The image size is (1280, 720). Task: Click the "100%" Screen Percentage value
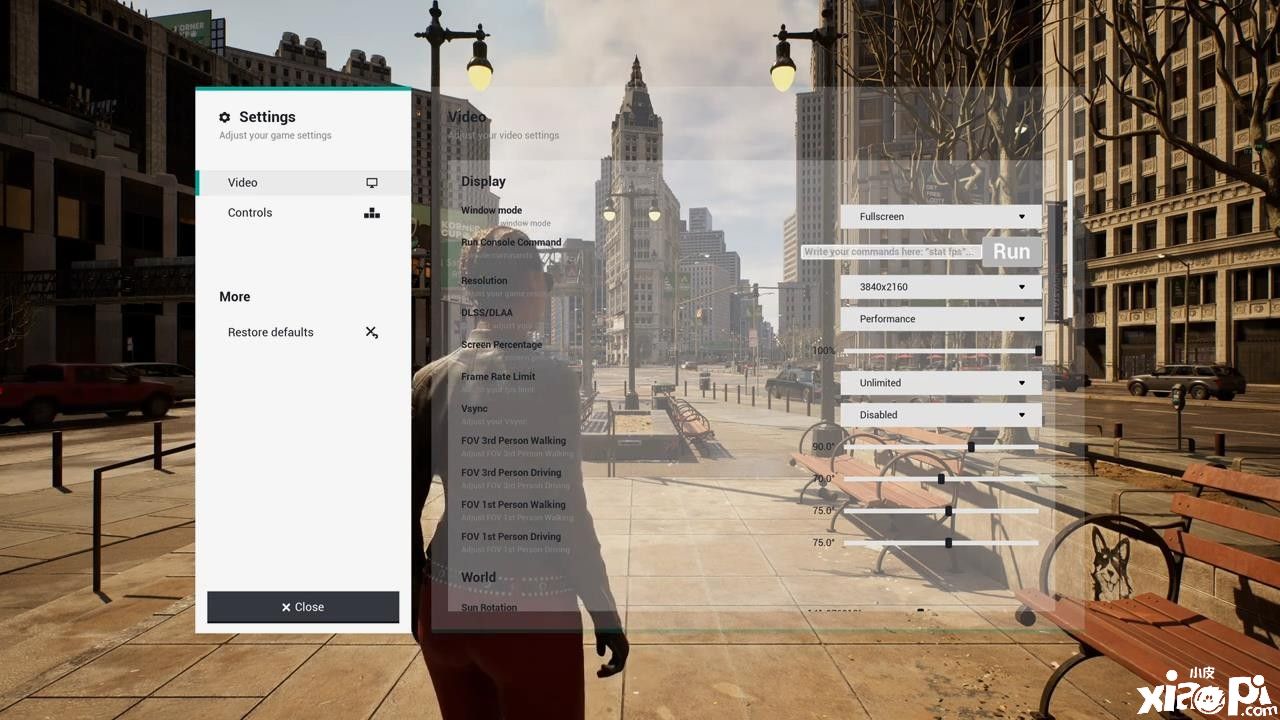coord(823,351)
